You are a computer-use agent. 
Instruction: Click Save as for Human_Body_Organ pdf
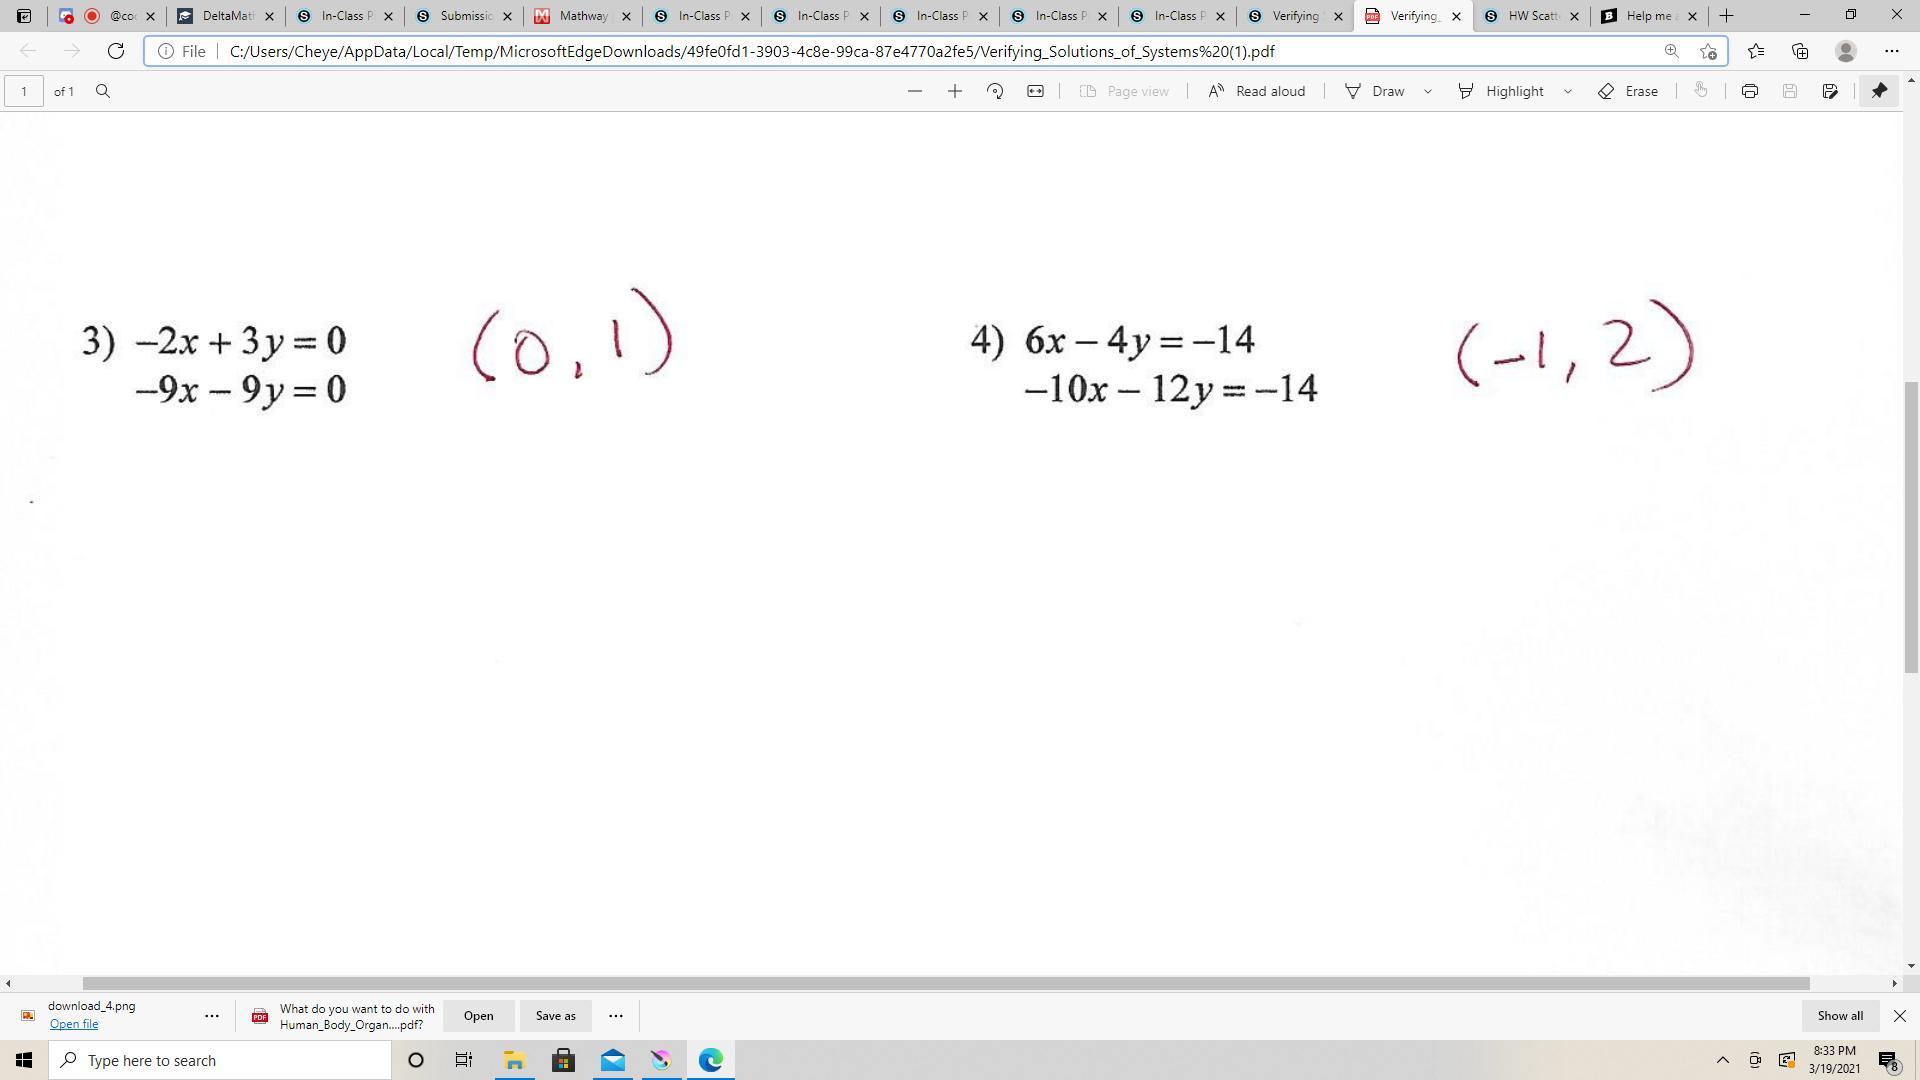[x=555, y=1016]
